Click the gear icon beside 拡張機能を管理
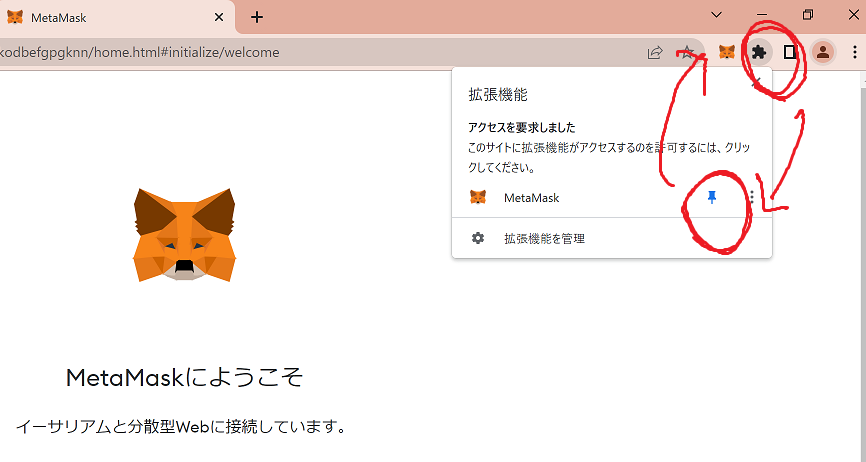This screenshot has height=462, width=866. click(478, 238)
